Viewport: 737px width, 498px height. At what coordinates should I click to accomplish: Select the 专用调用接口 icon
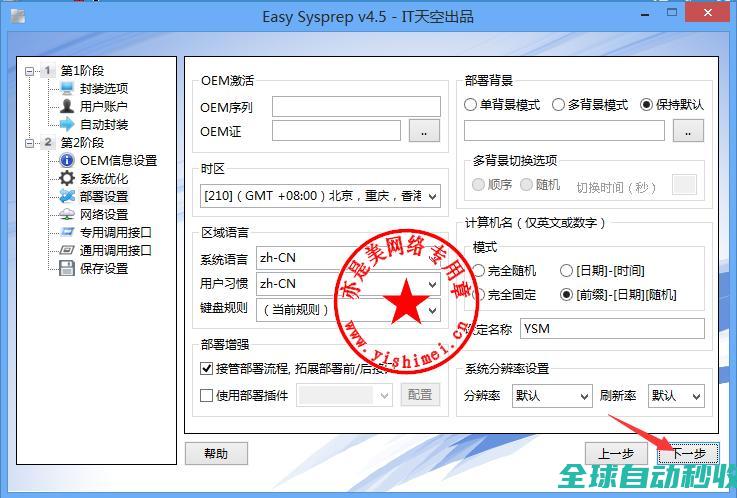point(67,233)
